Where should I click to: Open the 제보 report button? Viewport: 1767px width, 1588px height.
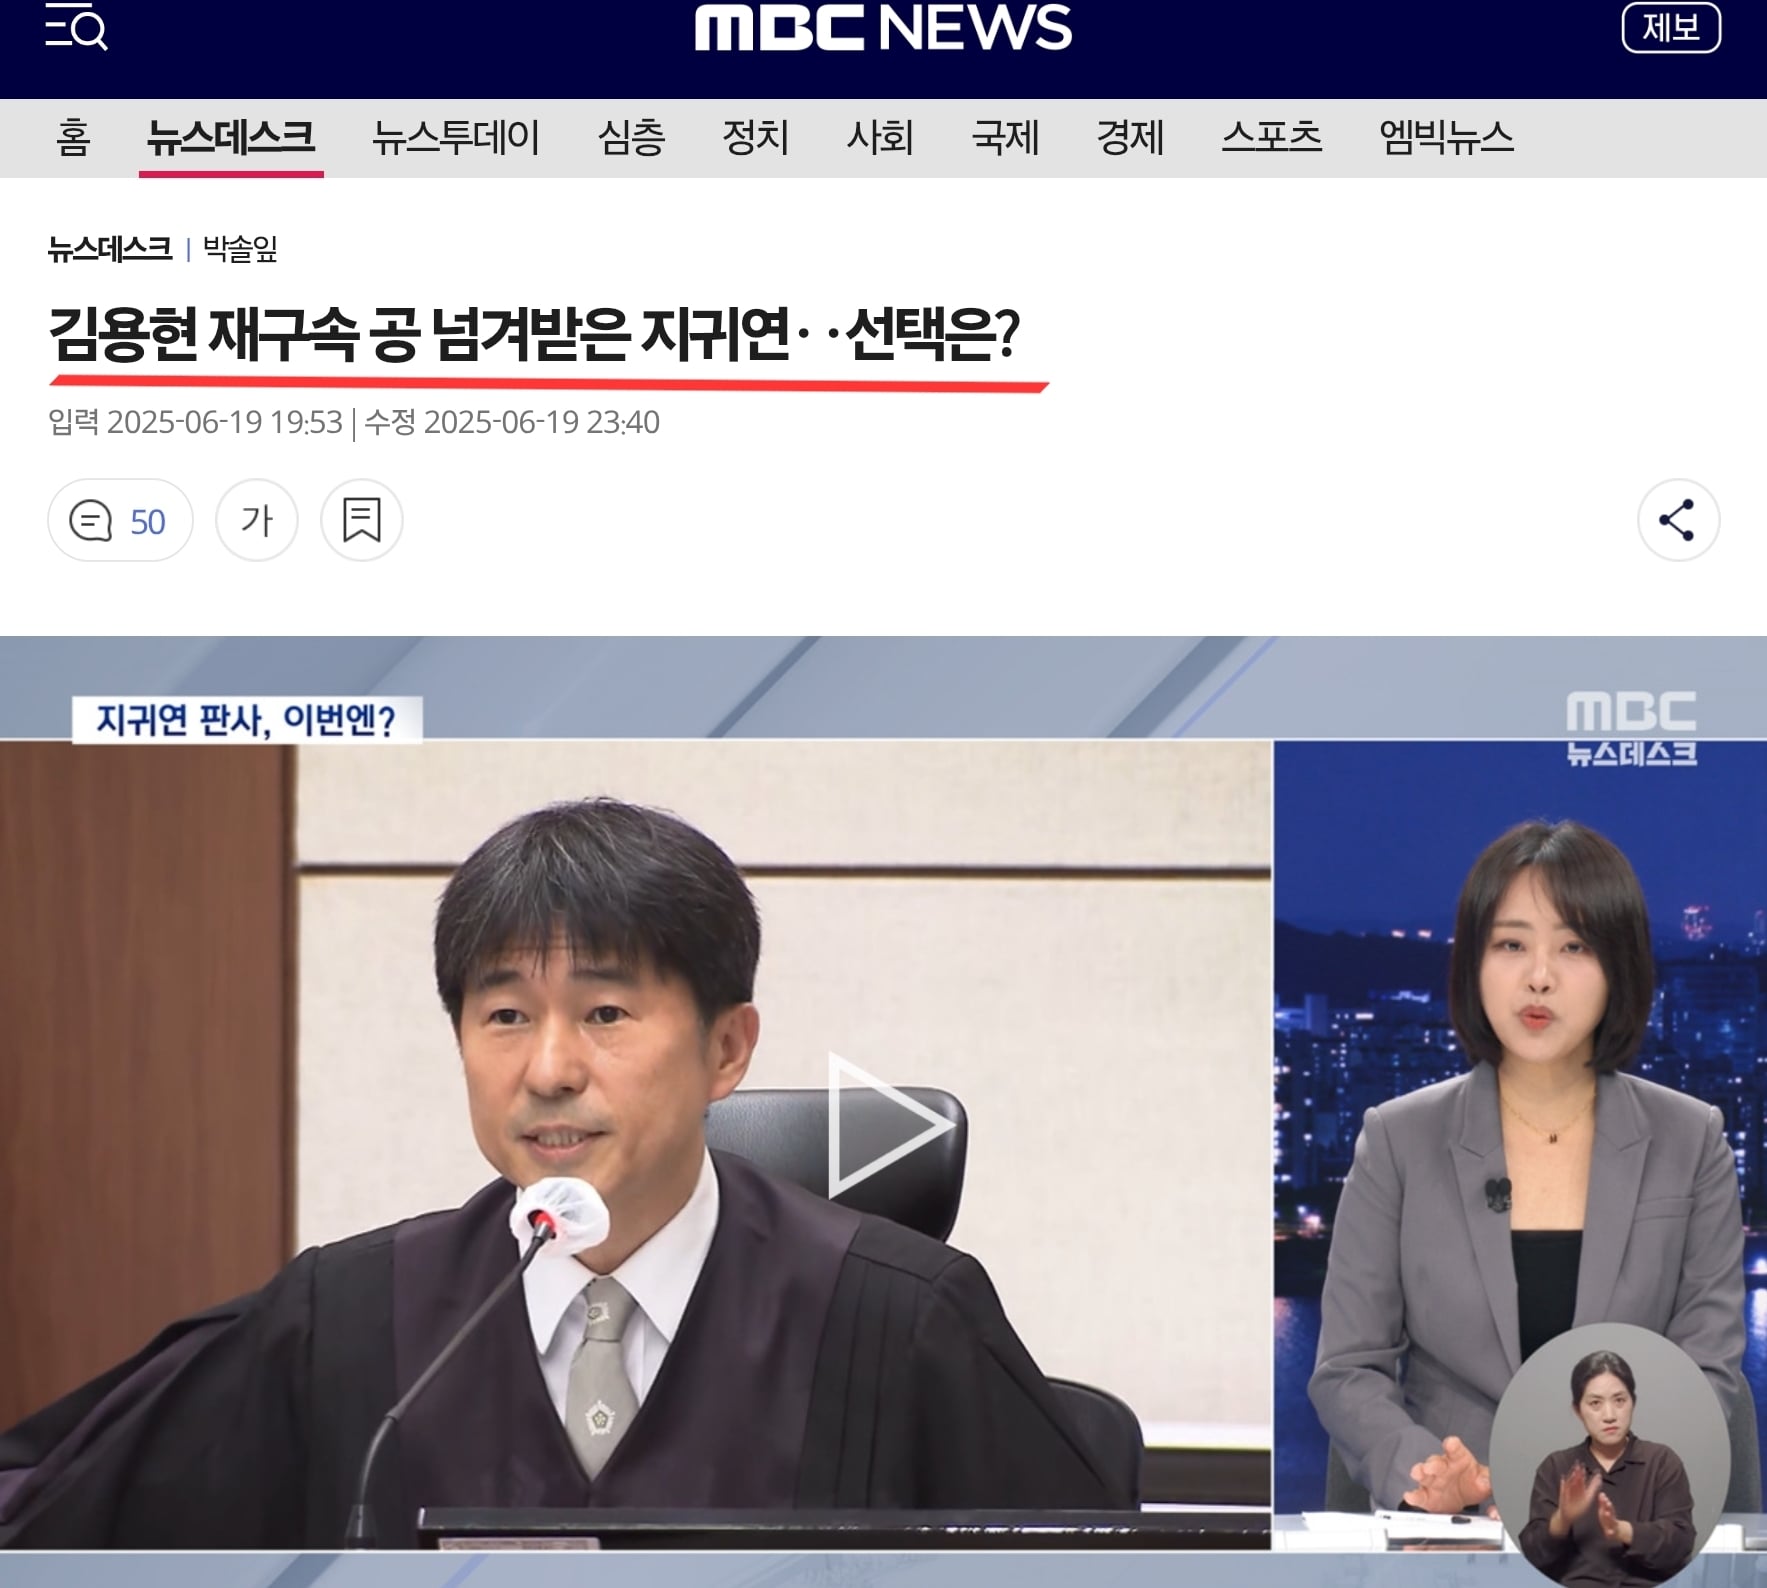tap(1671, 27)
